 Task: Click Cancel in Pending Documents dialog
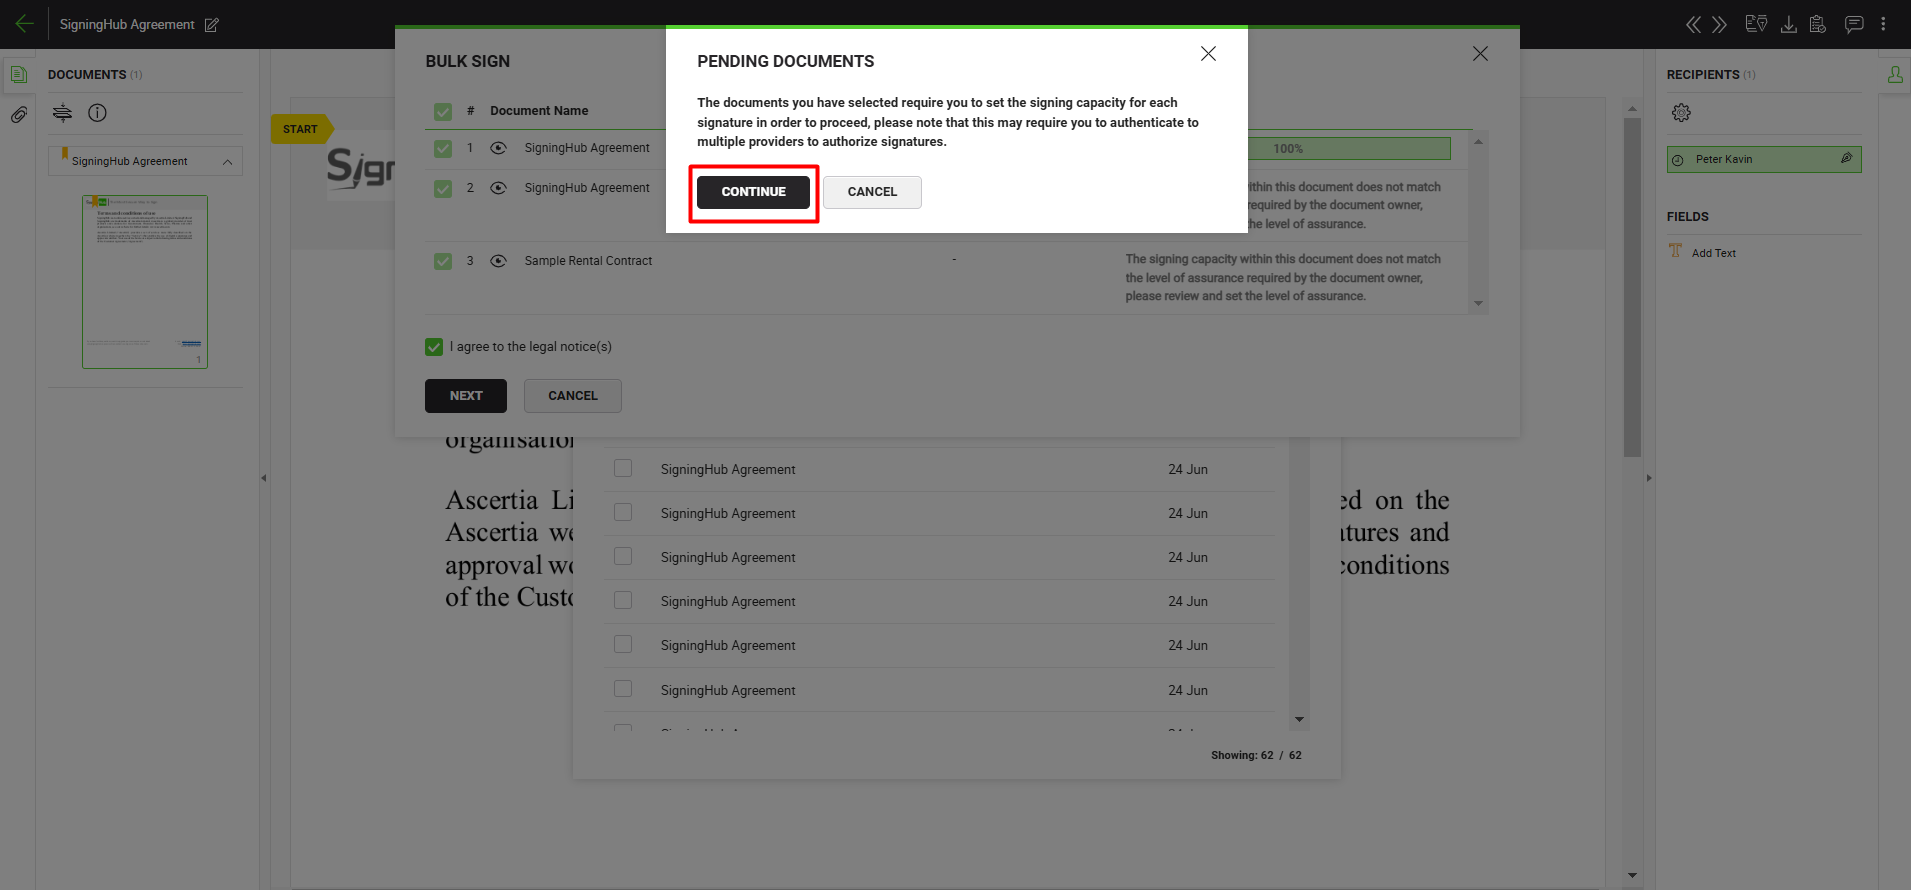872,192
